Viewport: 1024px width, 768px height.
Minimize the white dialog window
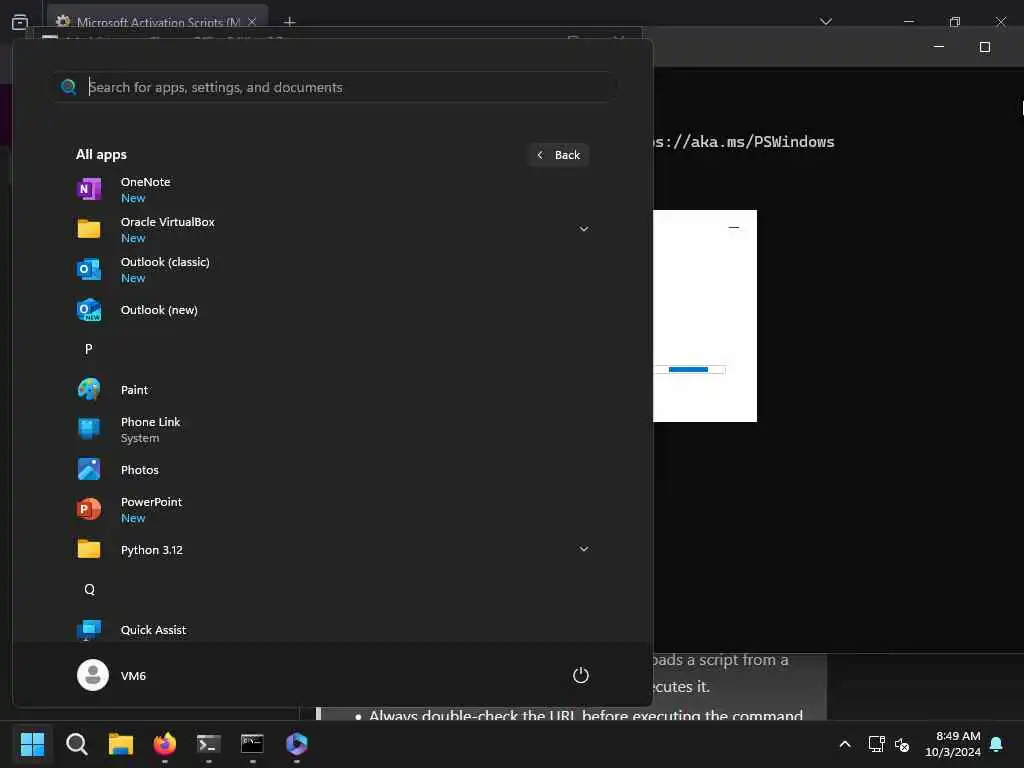click(x=734, y=227)
